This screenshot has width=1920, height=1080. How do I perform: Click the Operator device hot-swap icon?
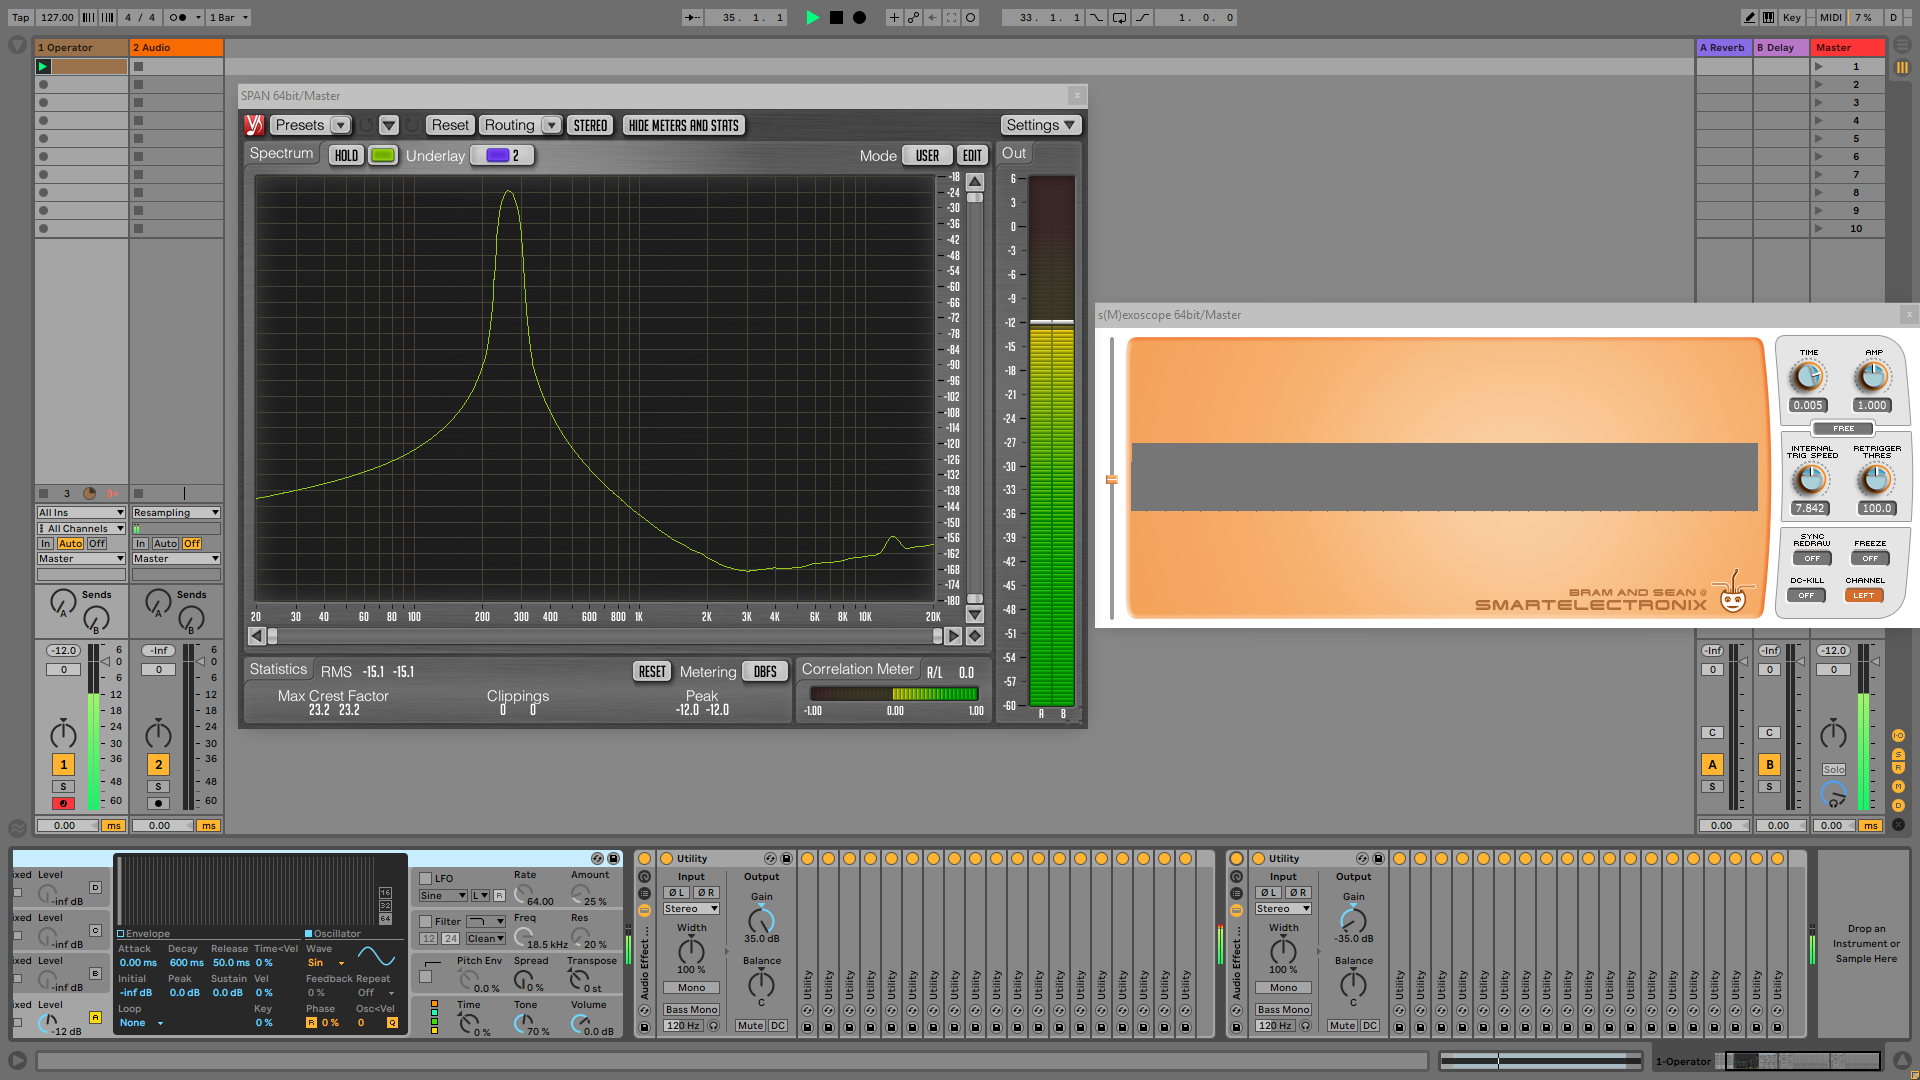click(x=597, y=858)
